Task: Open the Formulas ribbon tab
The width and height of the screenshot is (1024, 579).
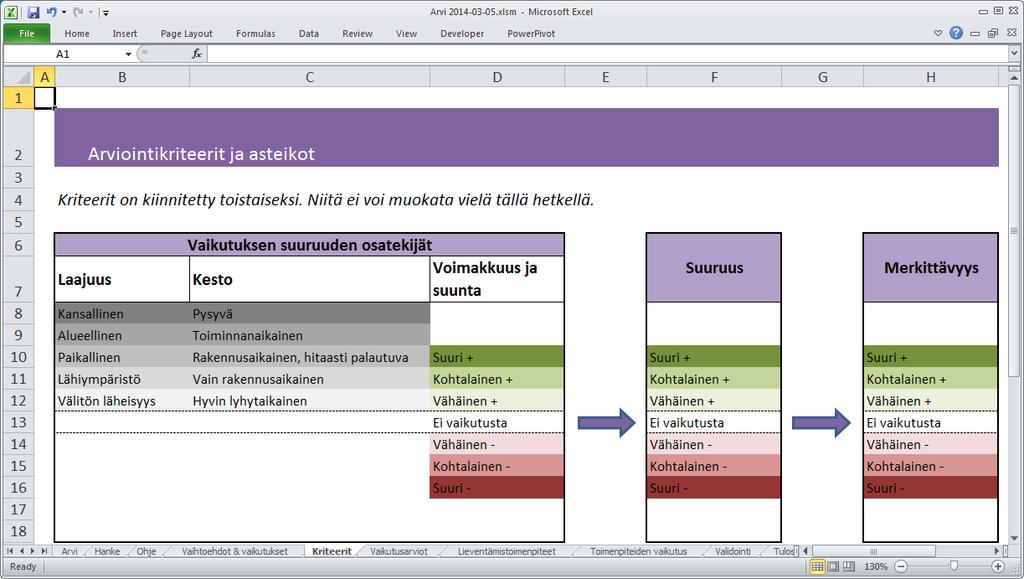Action: click(x=256, y=33)
